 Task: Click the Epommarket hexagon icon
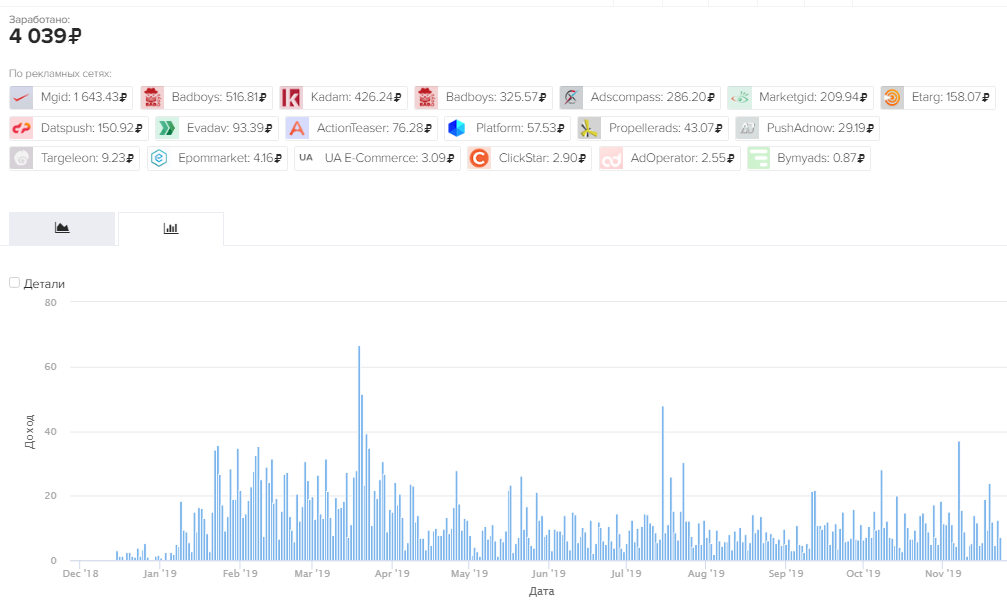click(x=159, y=158)
